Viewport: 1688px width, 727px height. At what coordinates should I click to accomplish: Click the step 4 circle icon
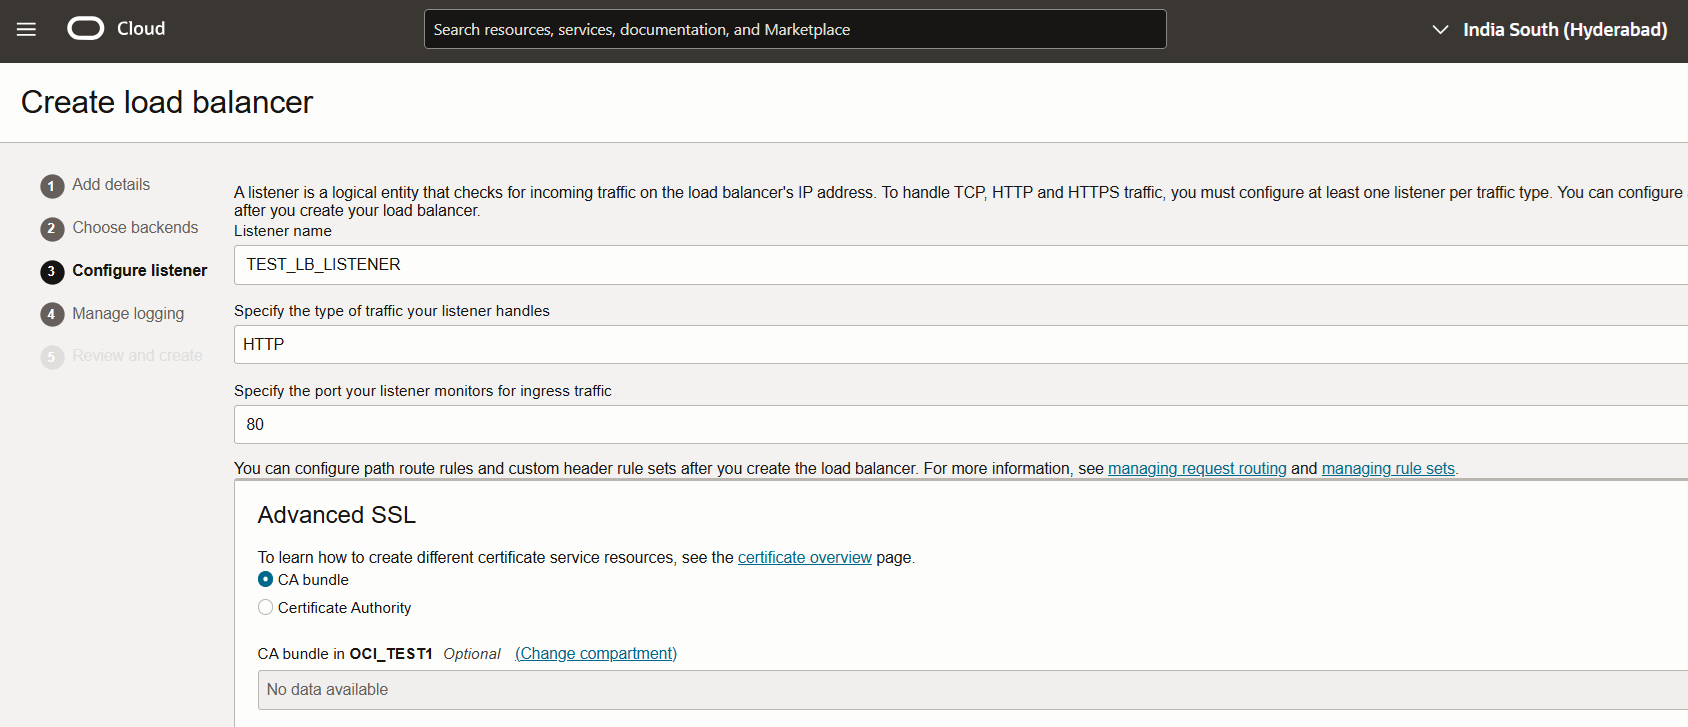click(x=52, y=315)
